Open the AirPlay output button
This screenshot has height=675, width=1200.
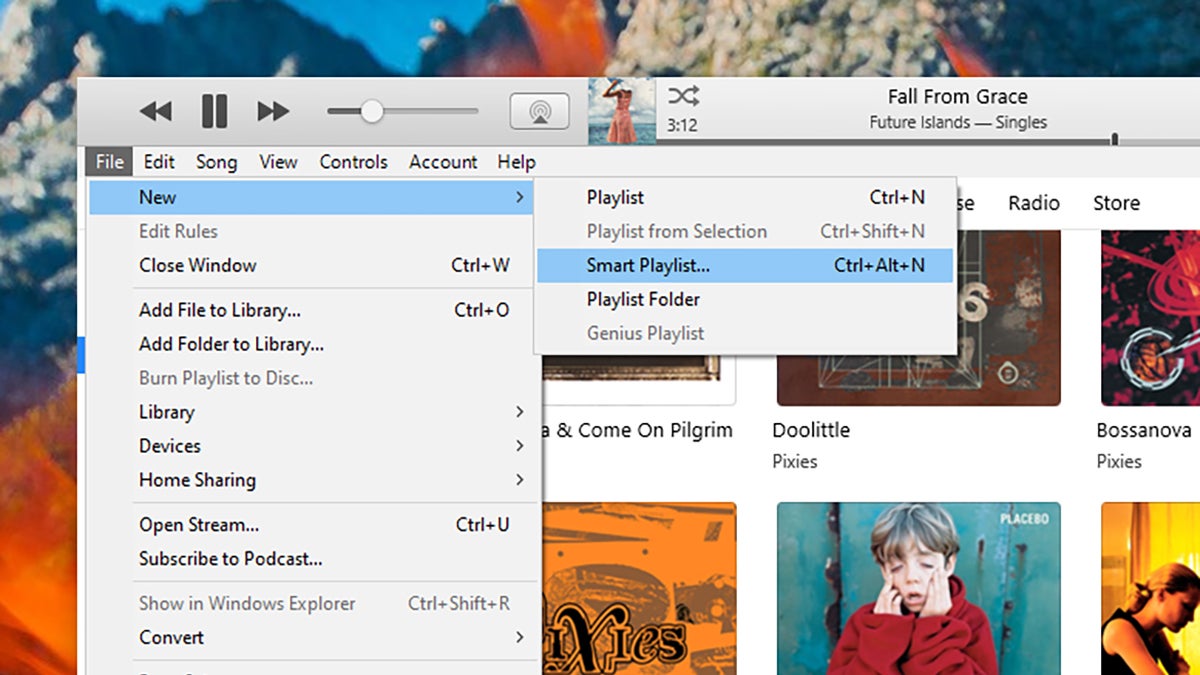pos(539,111)
